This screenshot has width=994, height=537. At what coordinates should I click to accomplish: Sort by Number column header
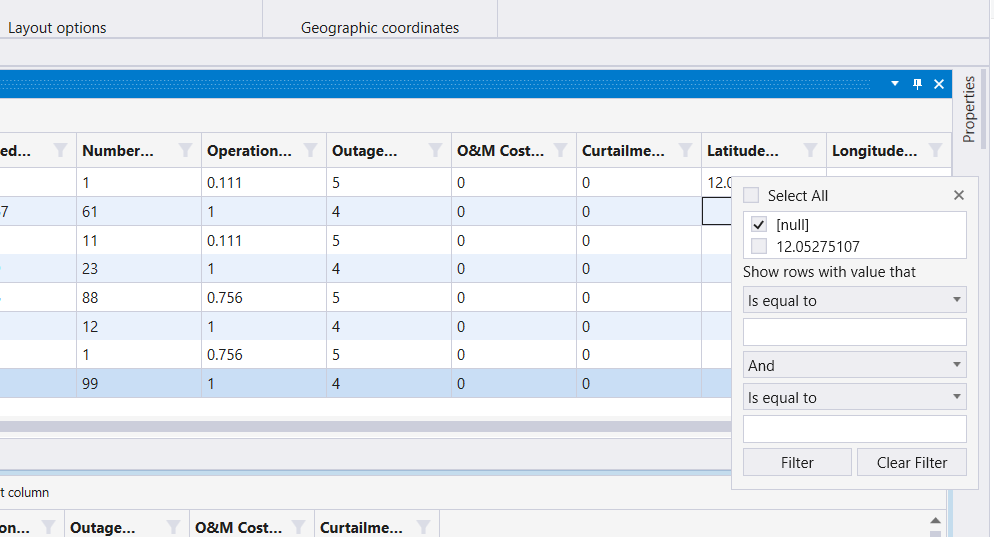point(118,150)
